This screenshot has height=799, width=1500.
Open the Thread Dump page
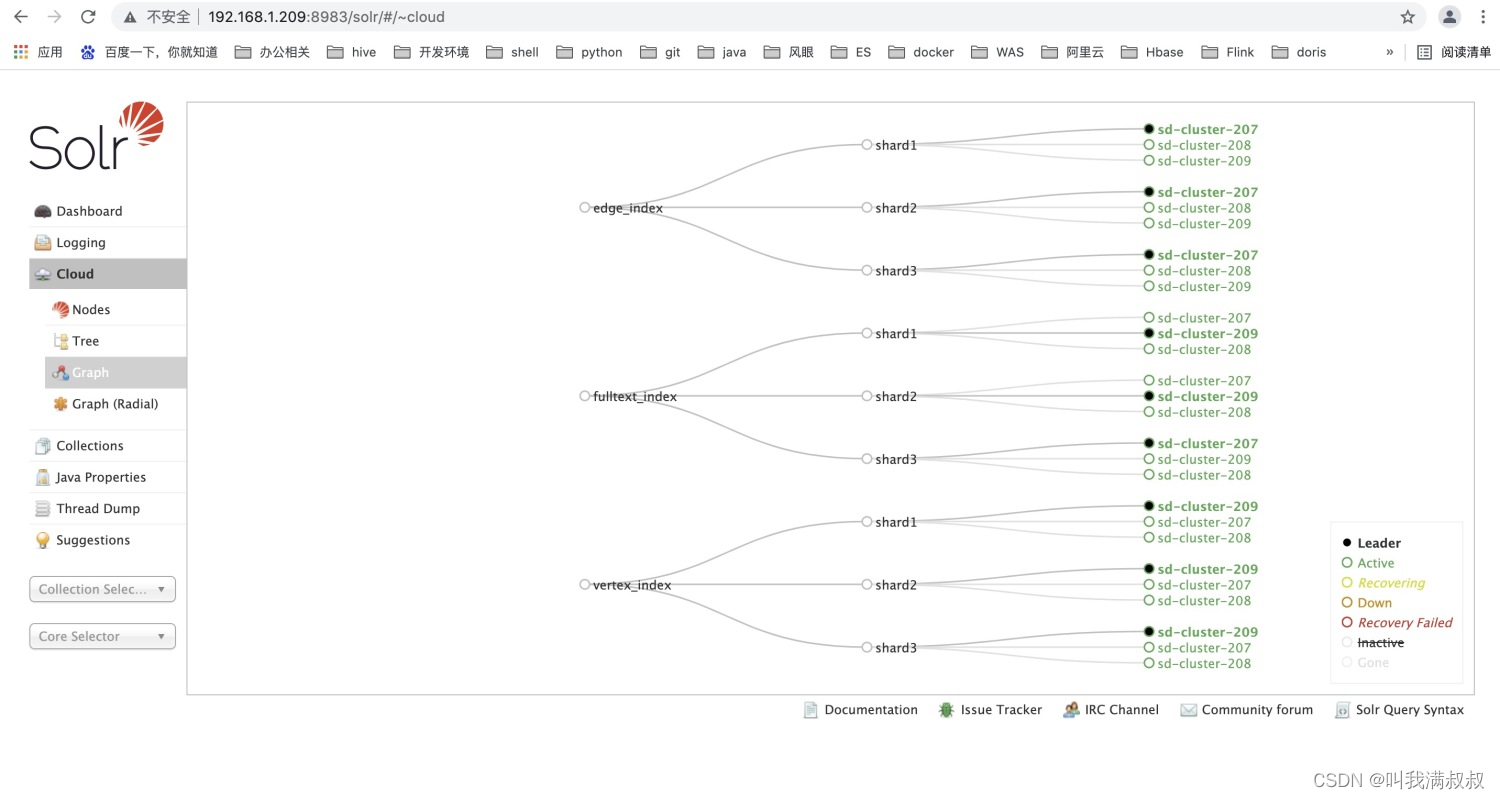[108, 508]
